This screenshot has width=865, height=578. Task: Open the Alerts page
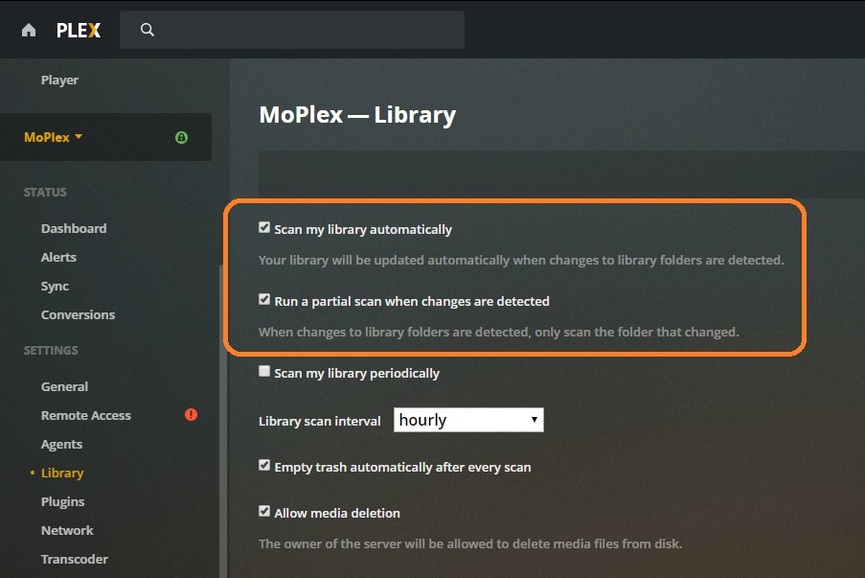(58, 257)
